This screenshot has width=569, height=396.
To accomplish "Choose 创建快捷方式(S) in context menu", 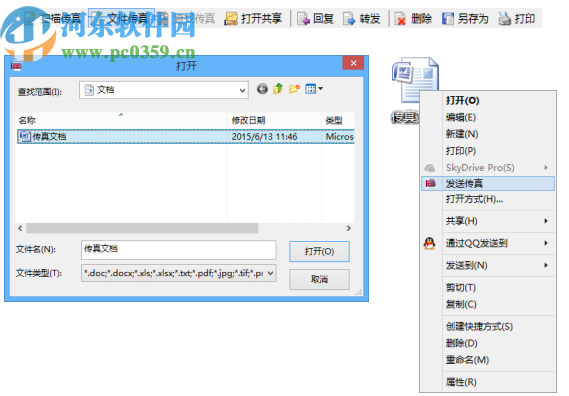I will [479, 327].
